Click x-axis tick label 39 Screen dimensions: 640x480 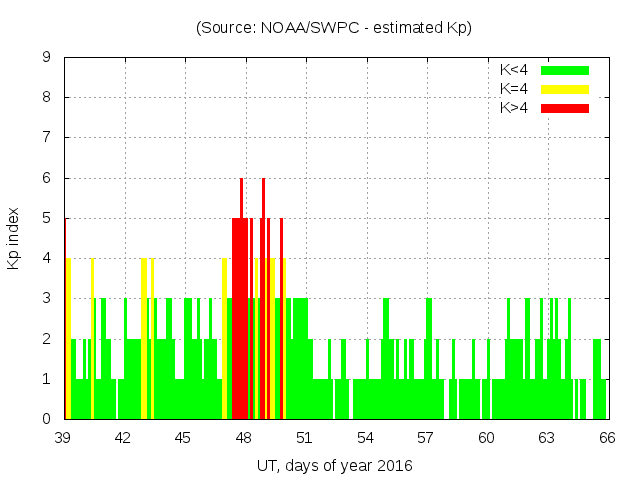point(63,438)
